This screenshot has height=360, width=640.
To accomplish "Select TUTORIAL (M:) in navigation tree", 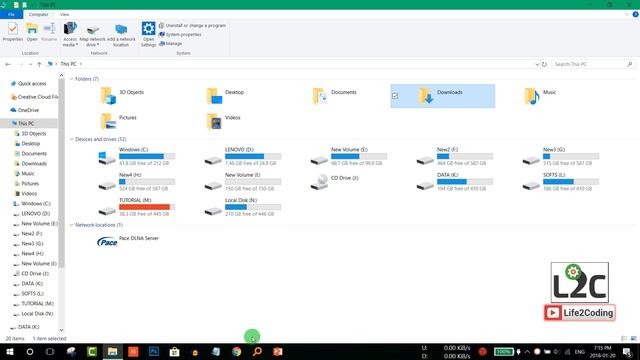I will click(x=37, y=304).
